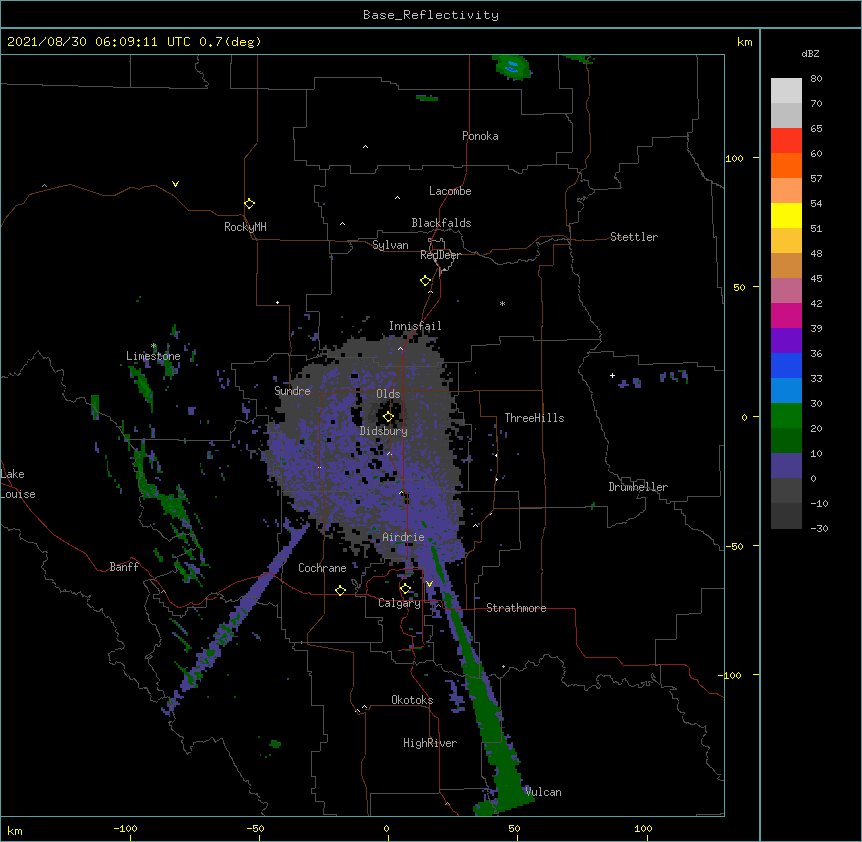Click the yellow diamond marker above RockyMH
The image size is (862, 842).
[249, 204]
